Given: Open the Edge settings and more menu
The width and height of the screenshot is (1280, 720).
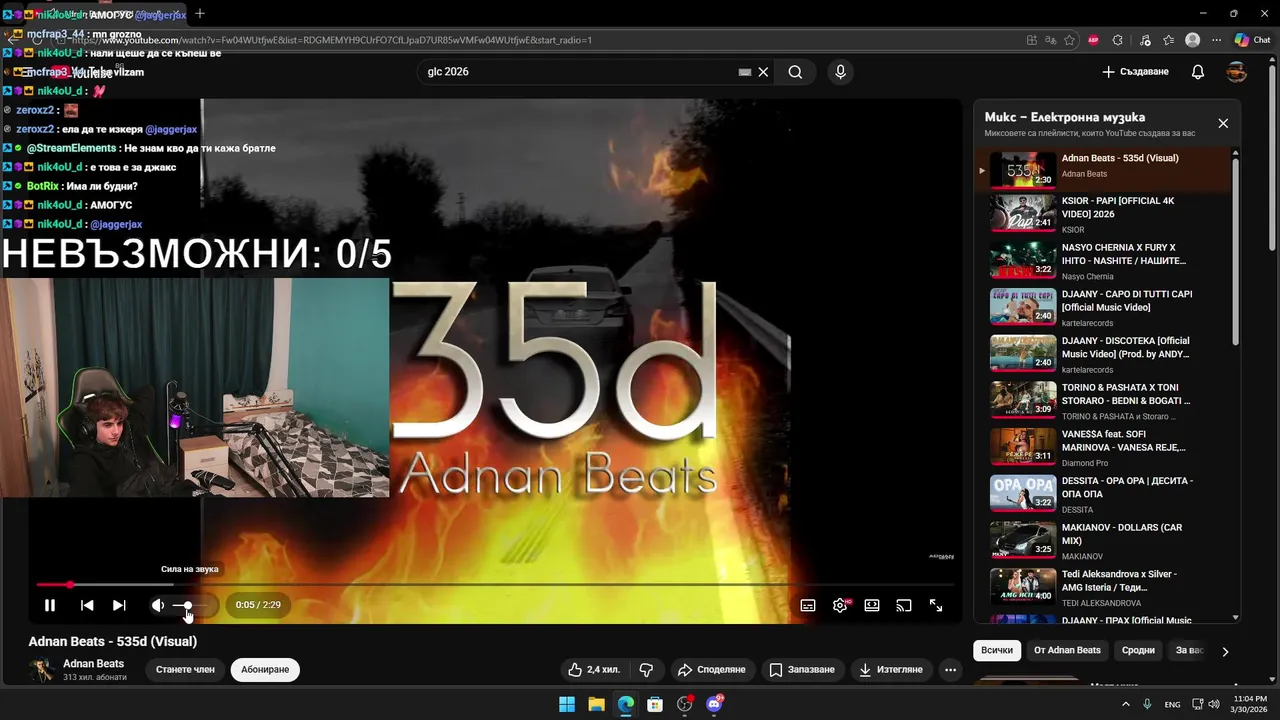Looking at the screenshot, I should click(x=1216, y=40).
